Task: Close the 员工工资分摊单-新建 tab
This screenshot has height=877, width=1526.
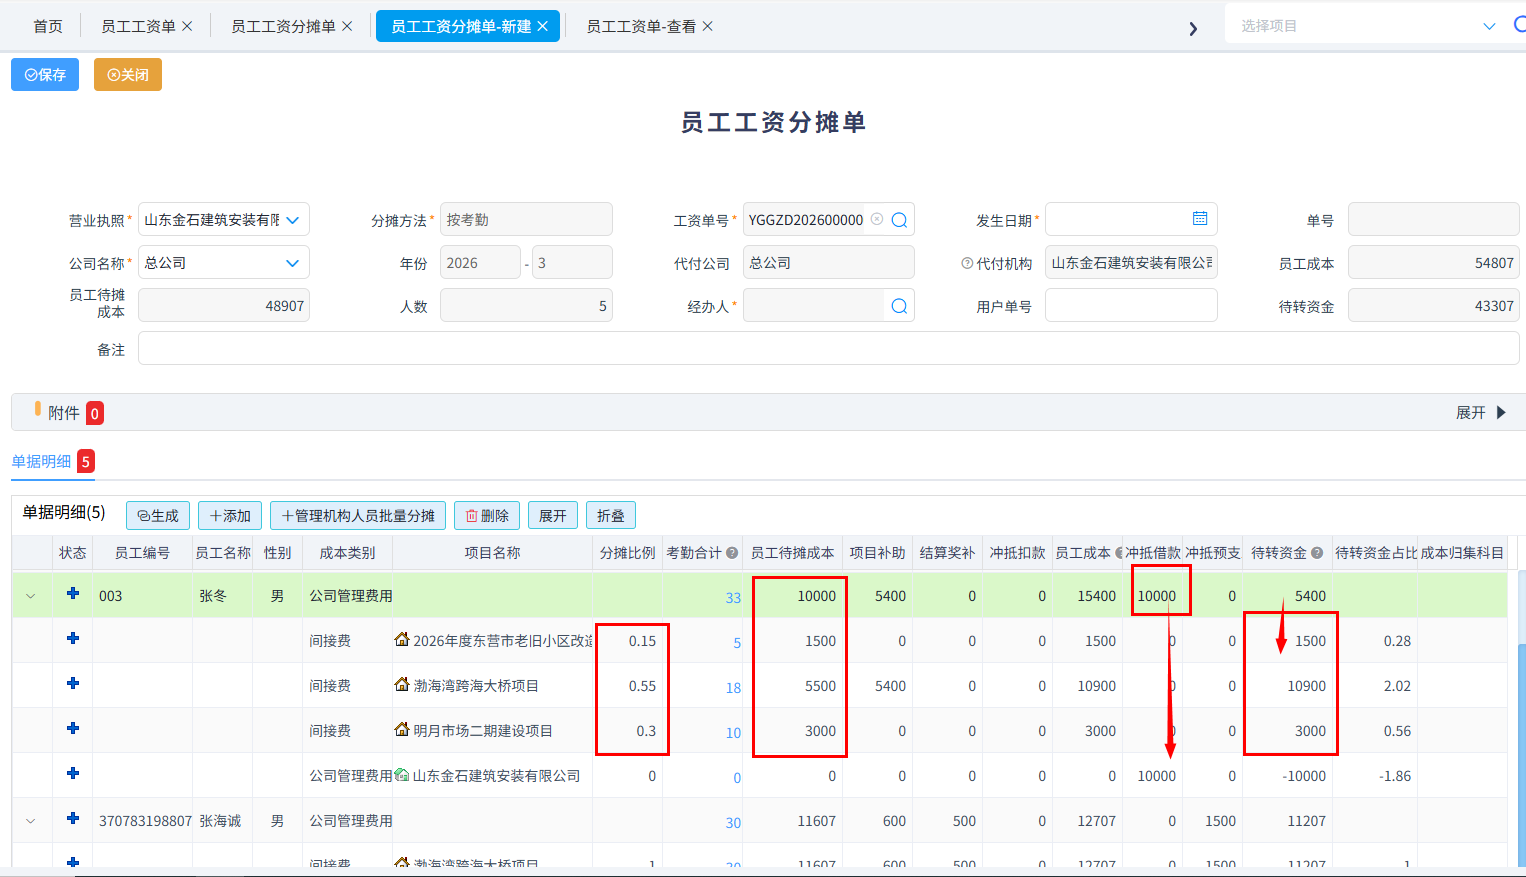Action: coord(542,26)
